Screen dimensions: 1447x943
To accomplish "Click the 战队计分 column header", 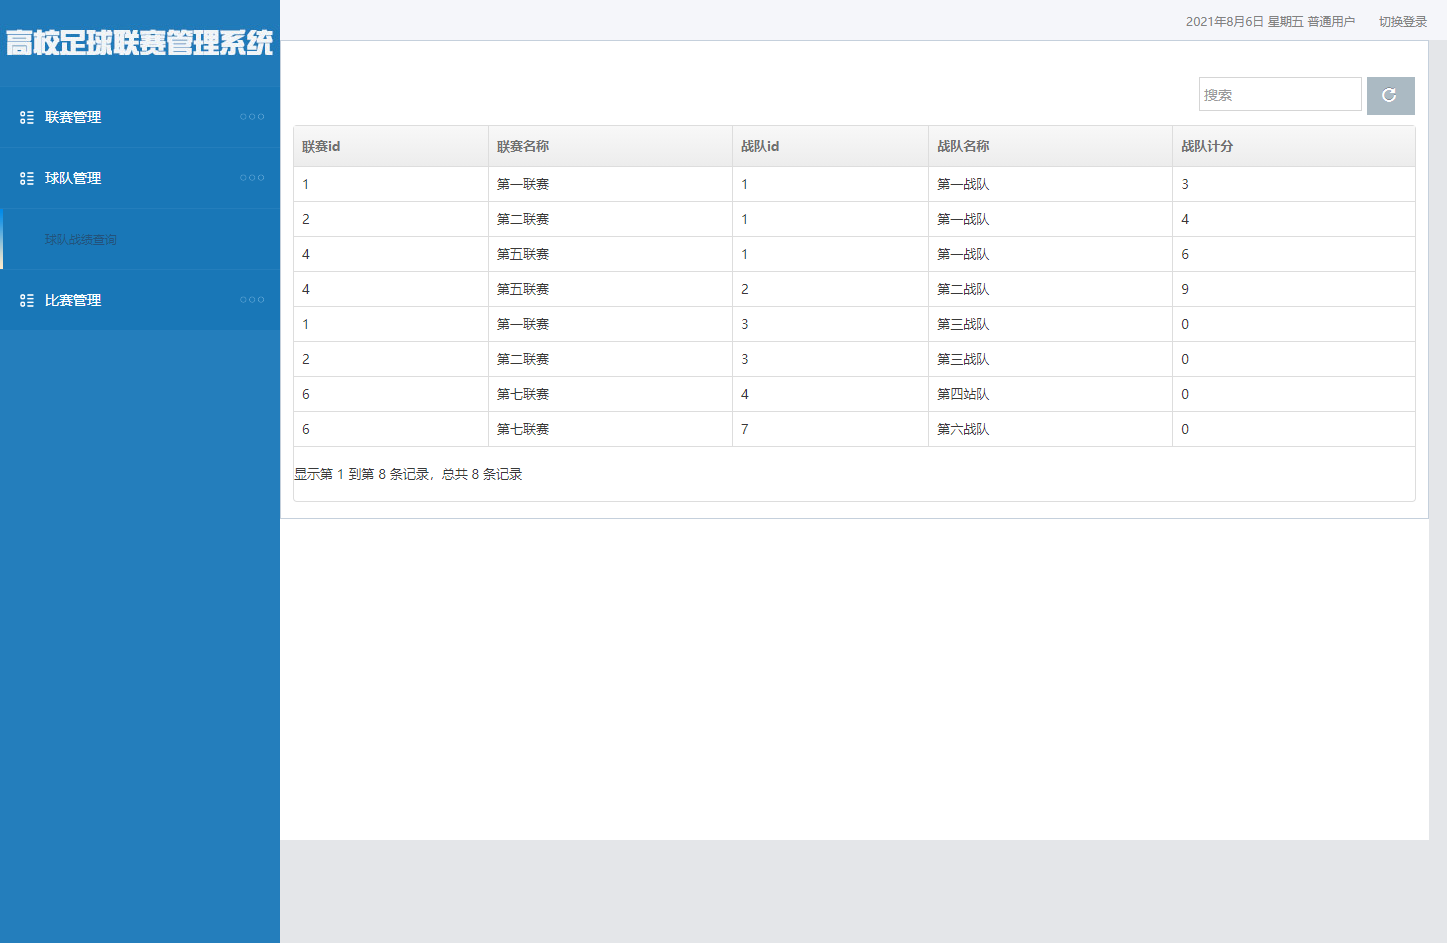I will click(x=1207, y=147).
